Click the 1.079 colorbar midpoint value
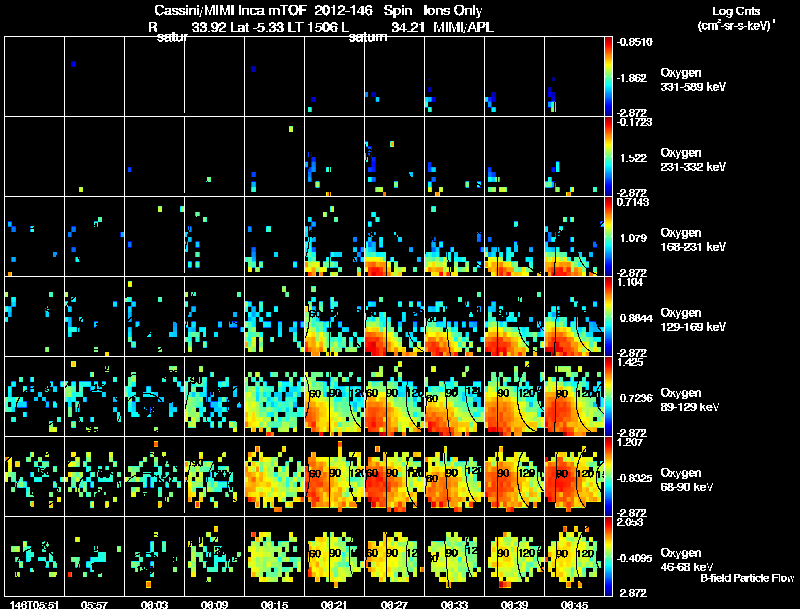The image size is (800, 609). 633,238
